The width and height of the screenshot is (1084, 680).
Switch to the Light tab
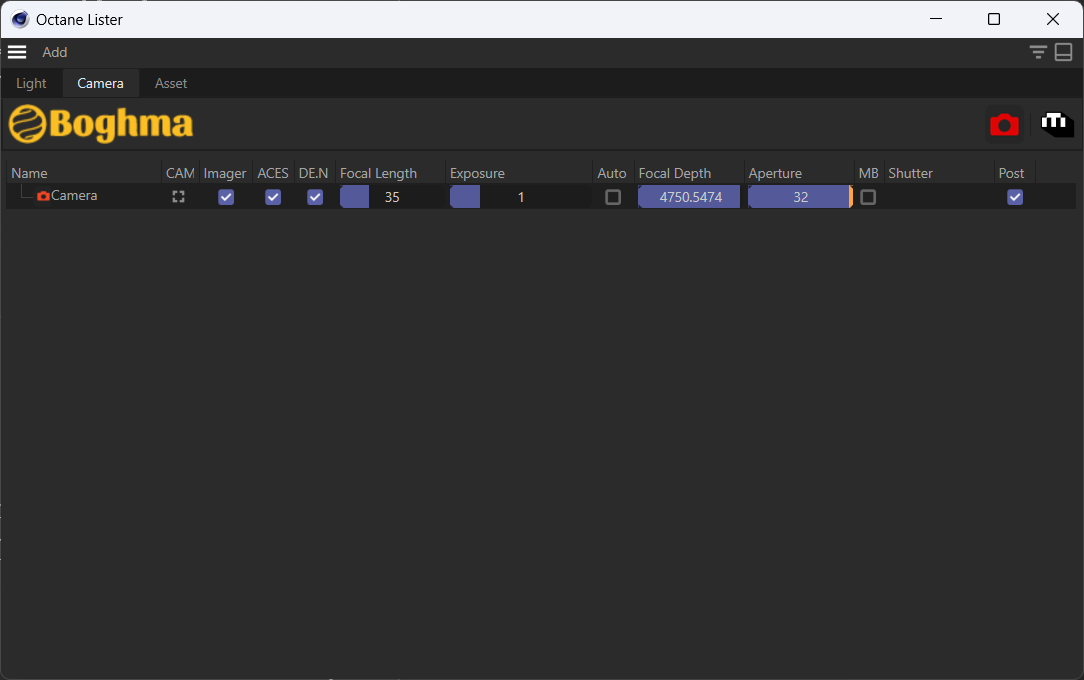[x=31, y=84]
